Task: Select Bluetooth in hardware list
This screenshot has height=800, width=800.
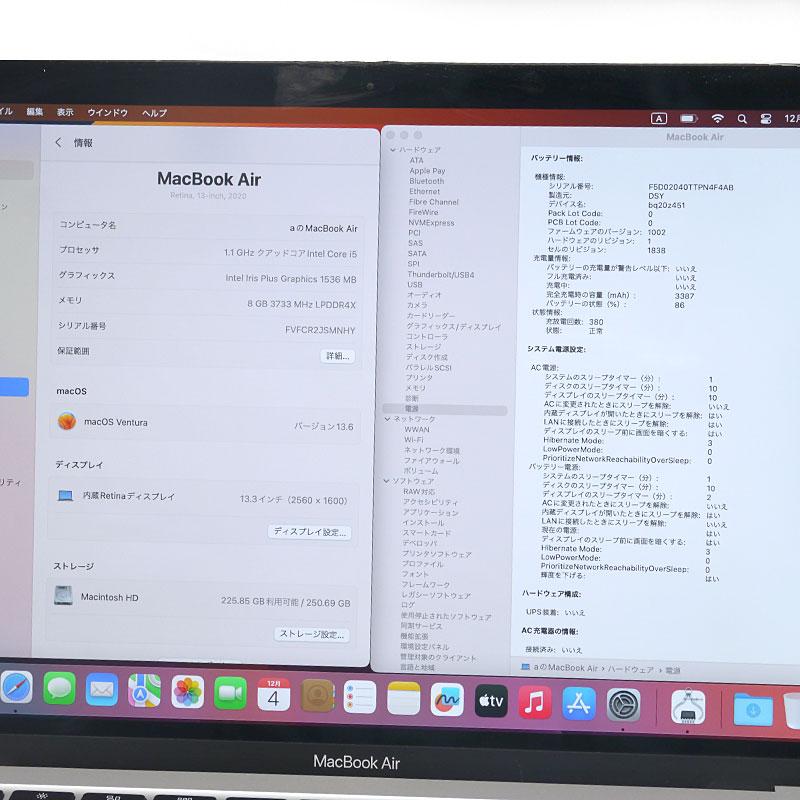Action: click(x=427, y=181)
